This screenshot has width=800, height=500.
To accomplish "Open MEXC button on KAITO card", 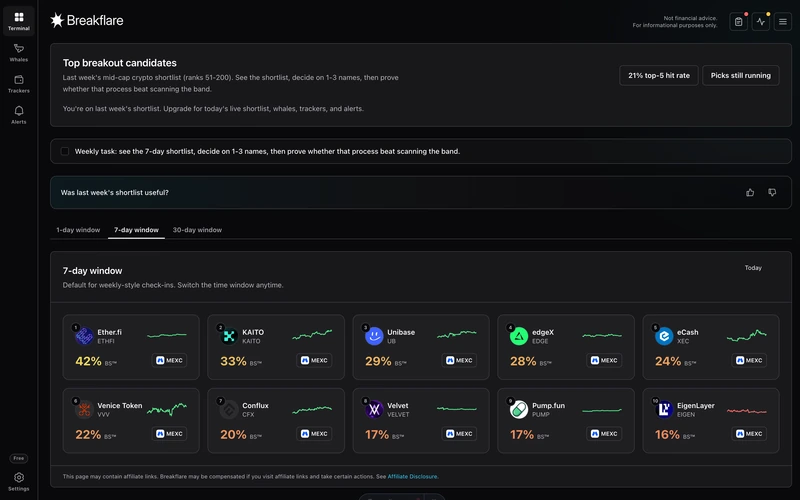I will (x=314, y=360).
